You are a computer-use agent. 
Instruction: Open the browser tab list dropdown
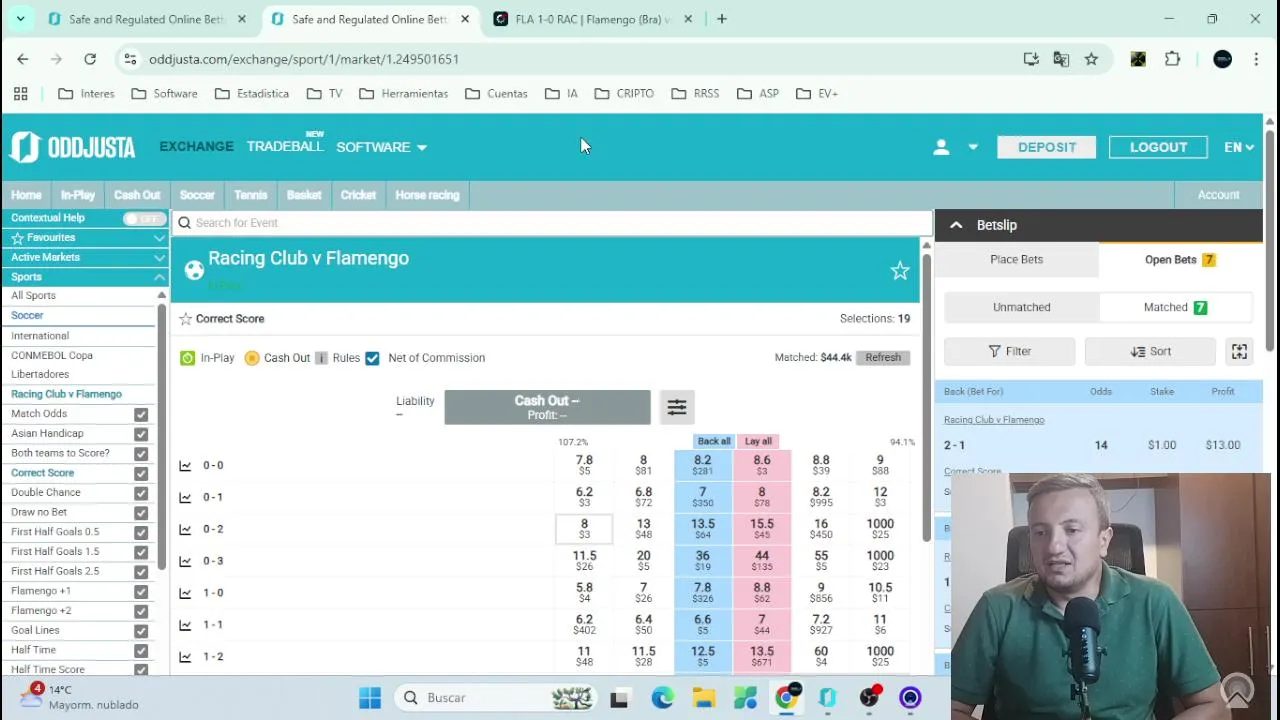[x=20, y=19]
